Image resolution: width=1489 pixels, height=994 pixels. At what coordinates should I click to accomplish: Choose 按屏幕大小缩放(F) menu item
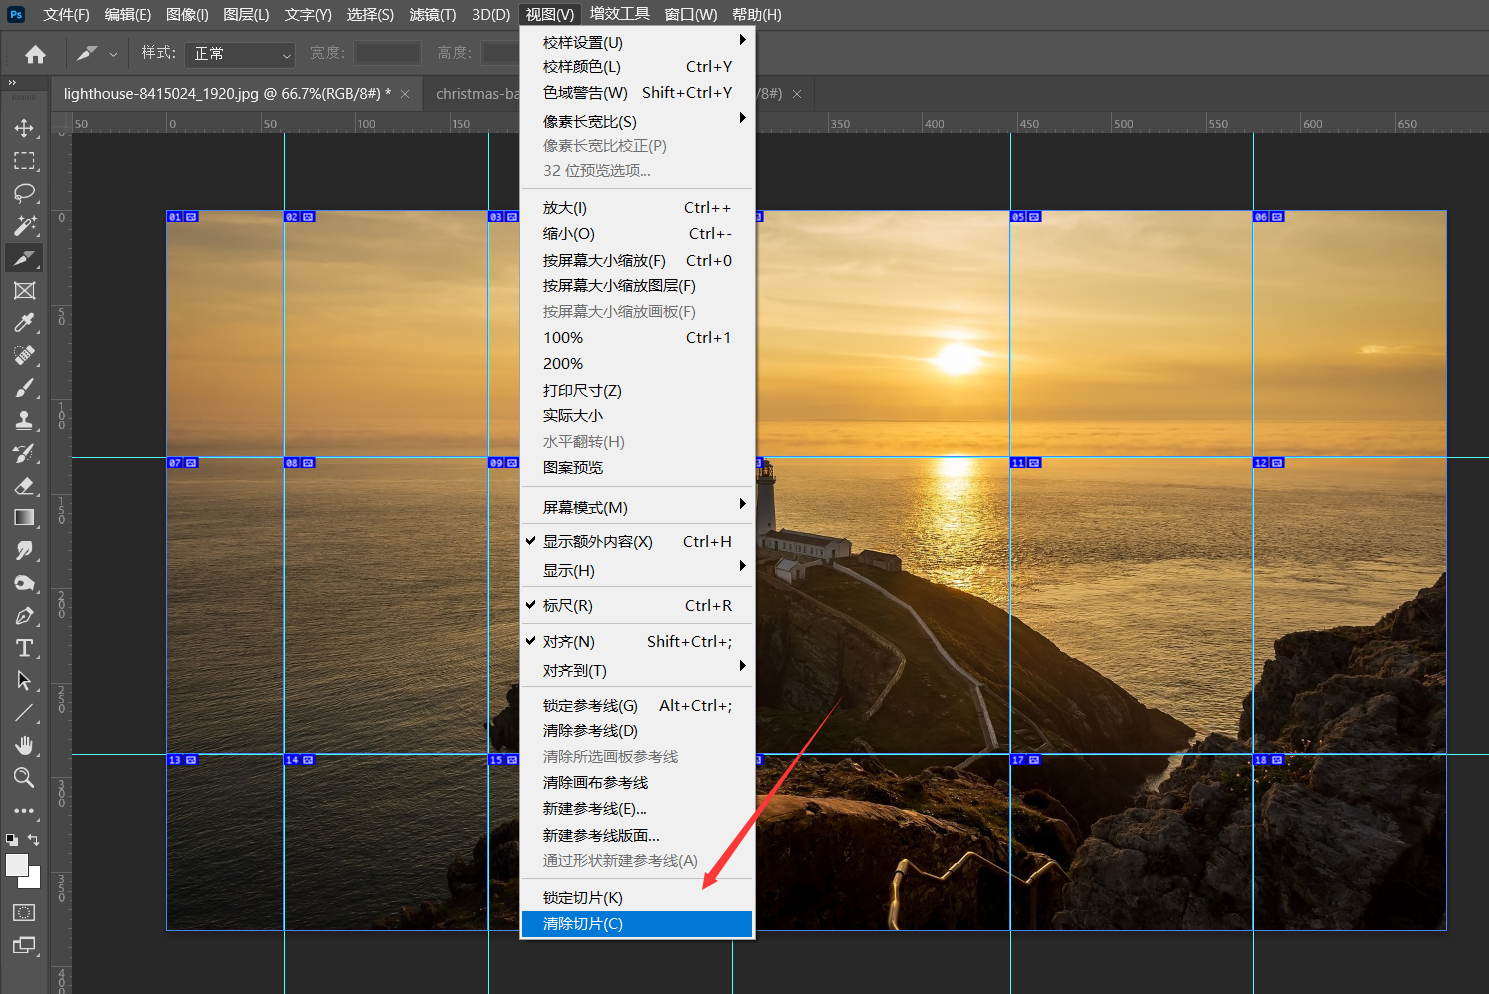[x=637, y=260]
